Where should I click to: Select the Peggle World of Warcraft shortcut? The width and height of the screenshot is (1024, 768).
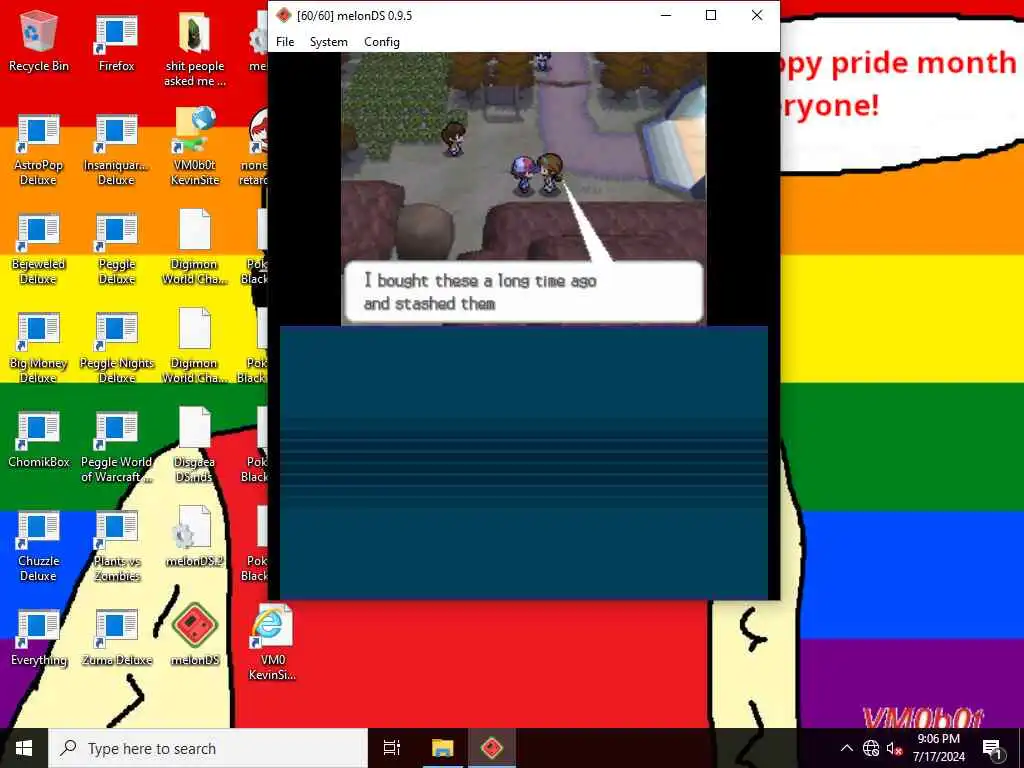[x=116, y=447]
